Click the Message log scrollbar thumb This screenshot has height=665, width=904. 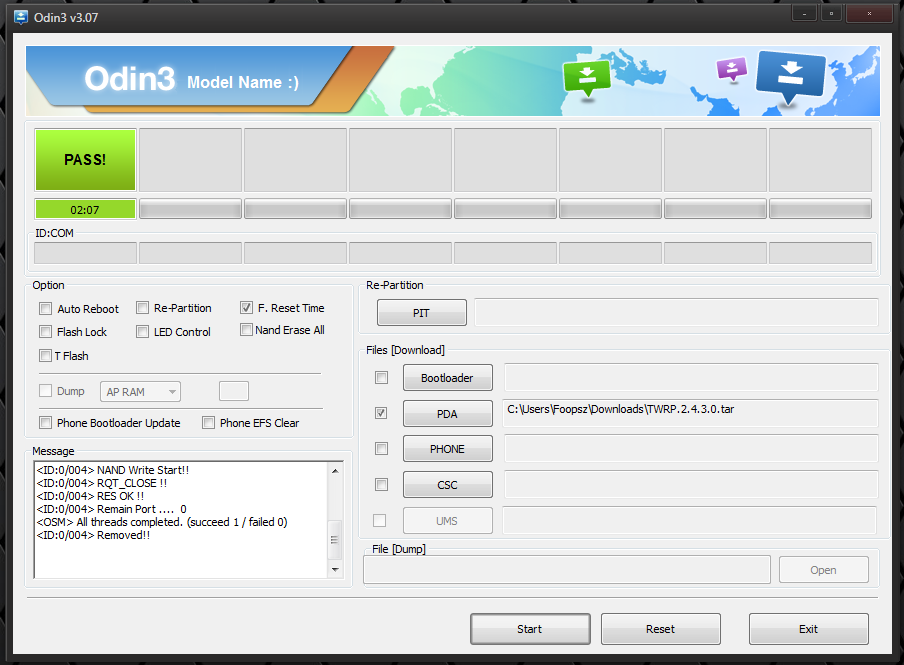pos(334,540)
